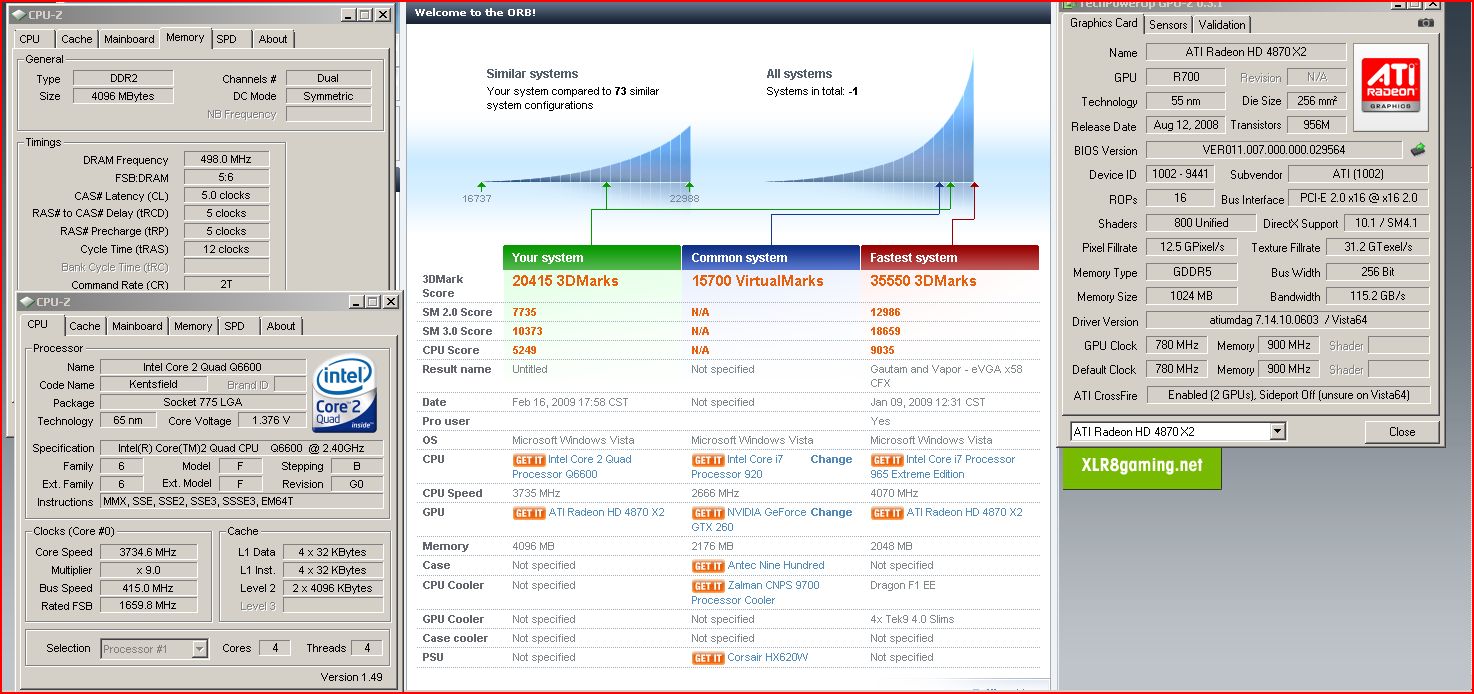
Task: Click GET IT badge beside Core 2 Quad Q6600
Action: point(529,460)
